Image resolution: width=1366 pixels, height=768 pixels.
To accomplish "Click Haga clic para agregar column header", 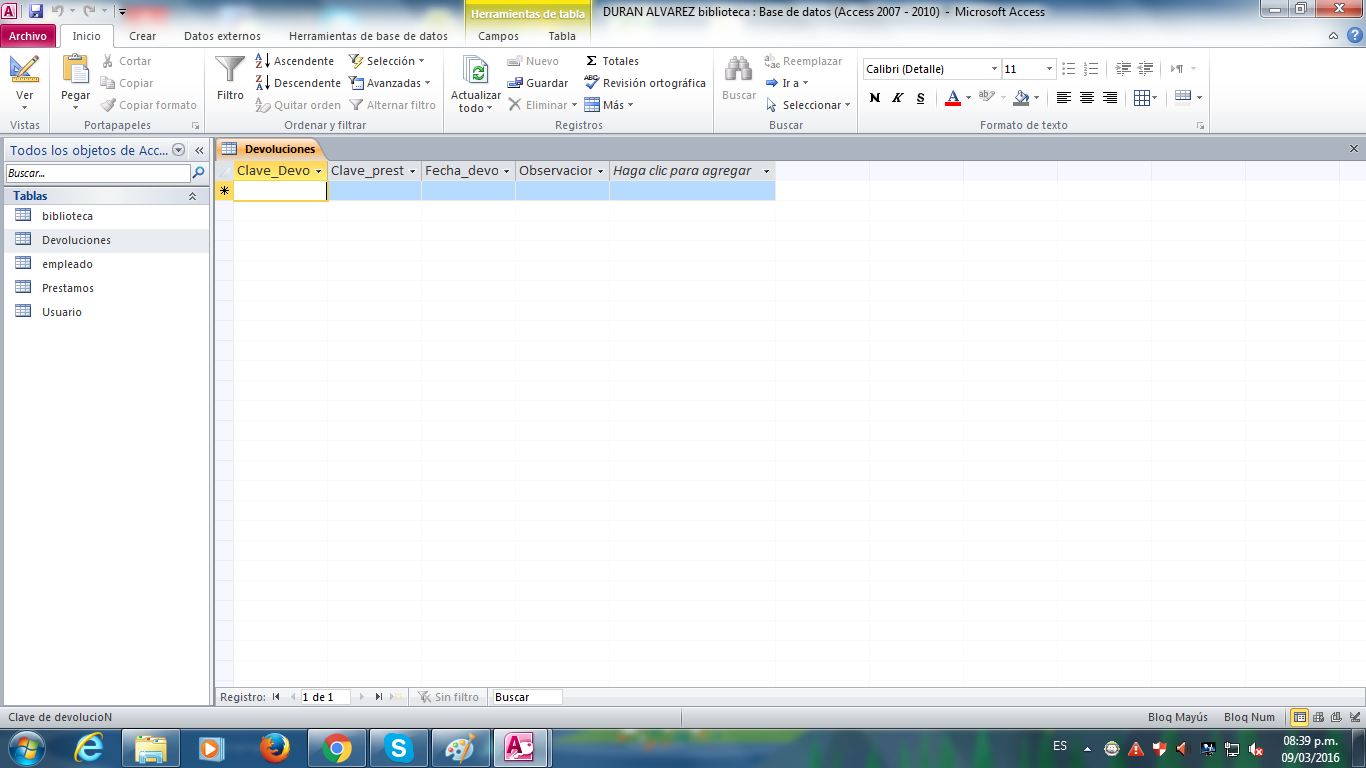I will point(682,171).
